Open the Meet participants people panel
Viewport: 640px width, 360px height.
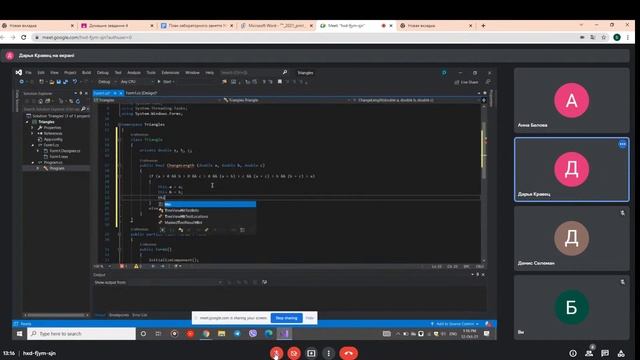coord(589,353)
